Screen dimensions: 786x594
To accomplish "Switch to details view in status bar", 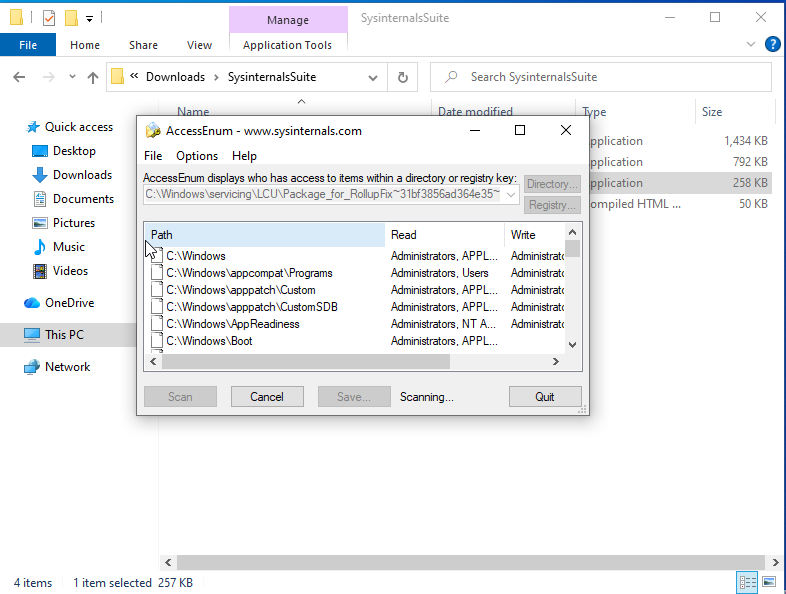I will pos(747,582).
